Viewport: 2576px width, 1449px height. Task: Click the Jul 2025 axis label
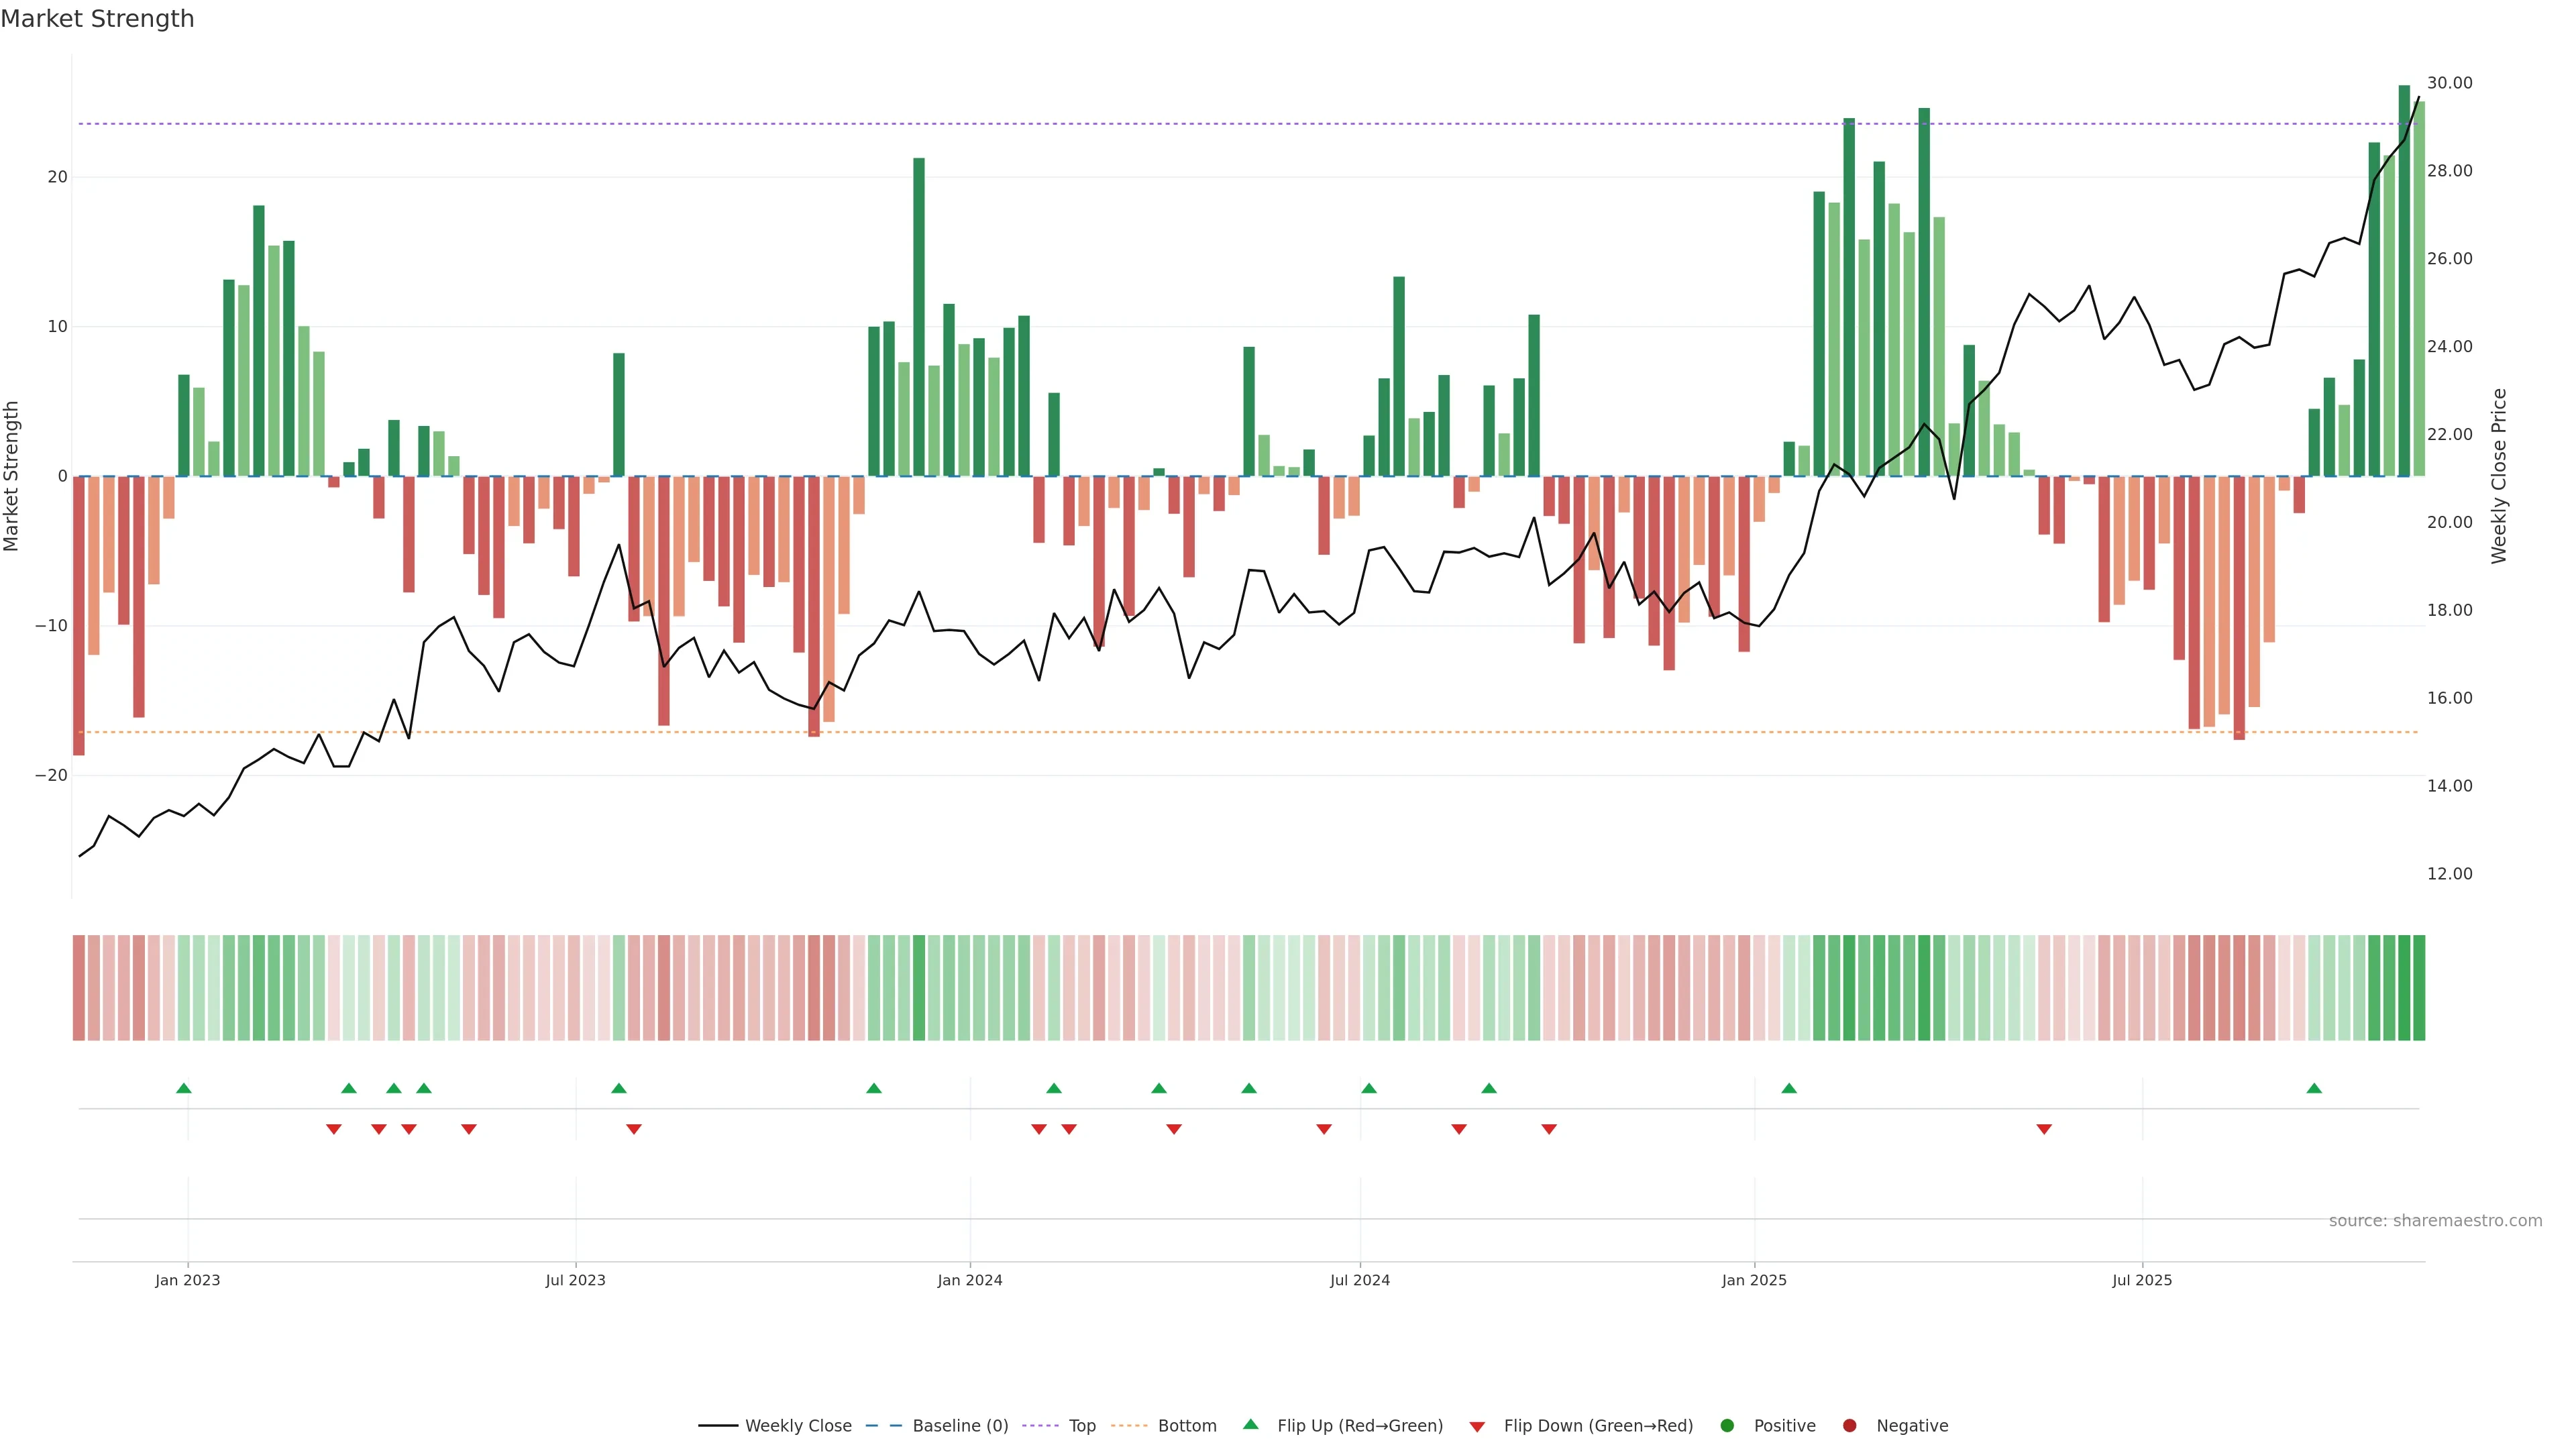tap(2142, 1280)
